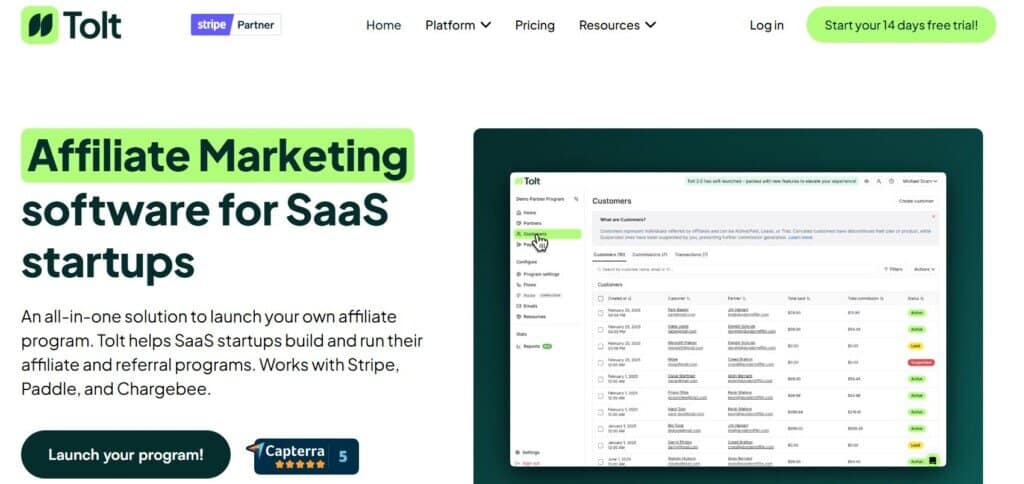Select Home in the top navigation

click(x=383, y=25)
